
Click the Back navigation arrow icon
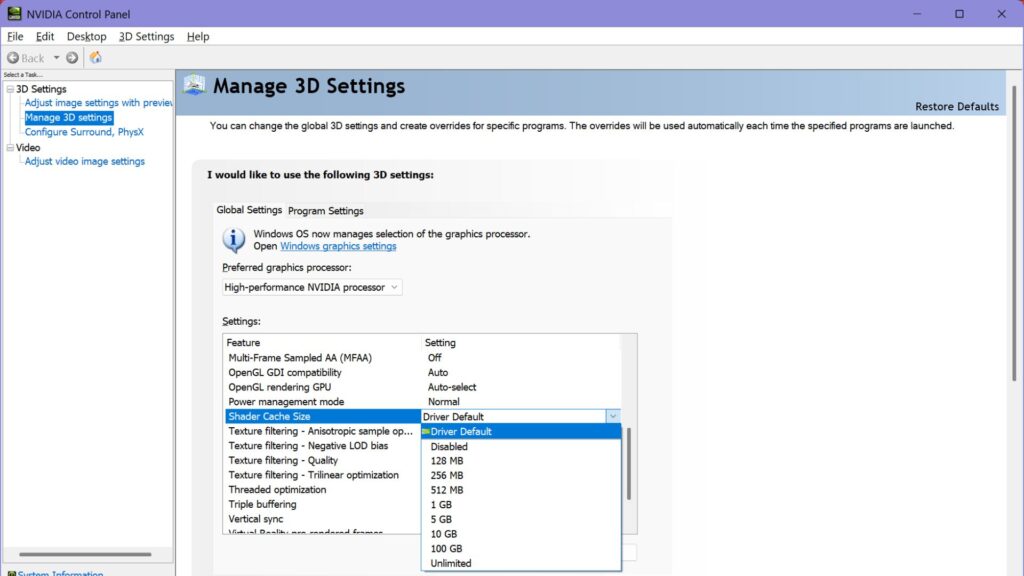(12, 57)
